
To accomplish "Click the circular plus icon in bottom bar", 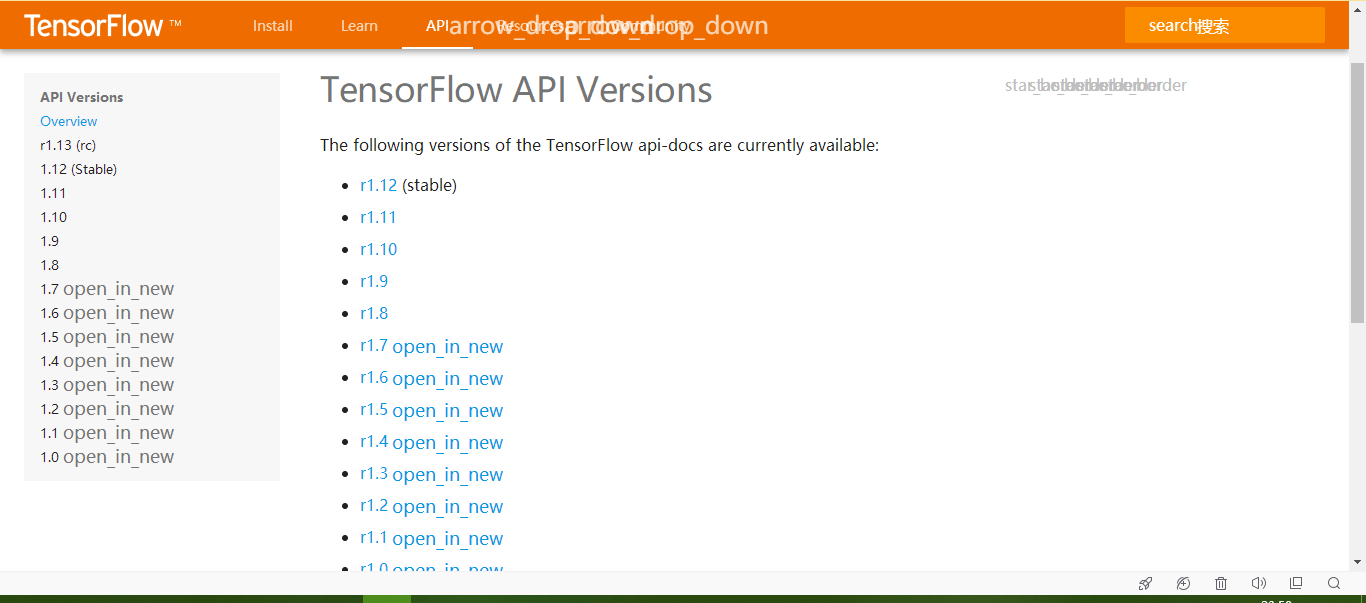I will tap(1184, 583).
